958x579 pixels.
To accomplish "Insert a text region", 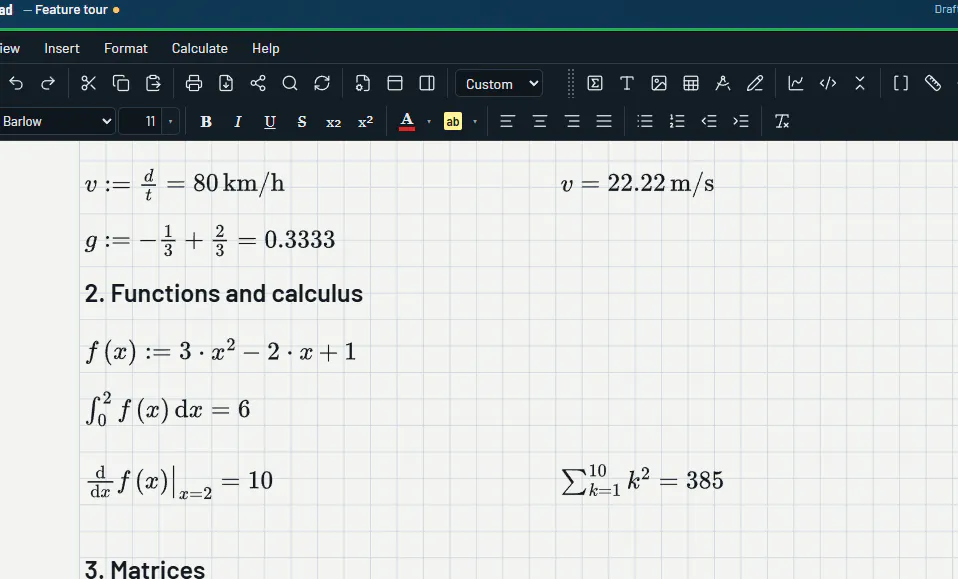I will tap(627, 84).
